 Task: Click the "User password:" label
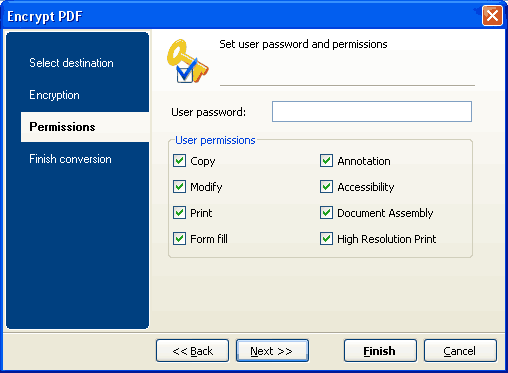coord(208,112)
